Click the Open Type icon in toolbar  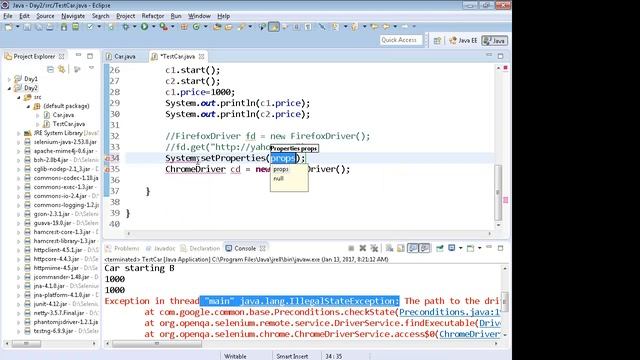click(x=217, y=27)
